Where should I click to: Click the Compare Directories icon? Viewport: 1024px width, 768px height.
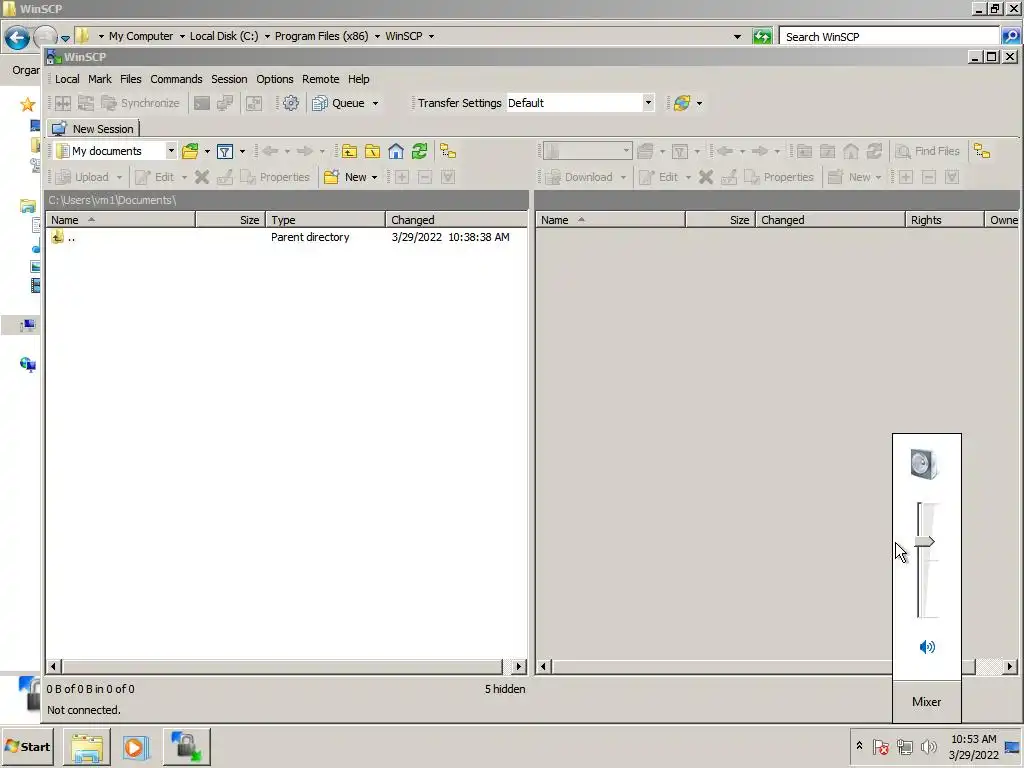[63, 103]
